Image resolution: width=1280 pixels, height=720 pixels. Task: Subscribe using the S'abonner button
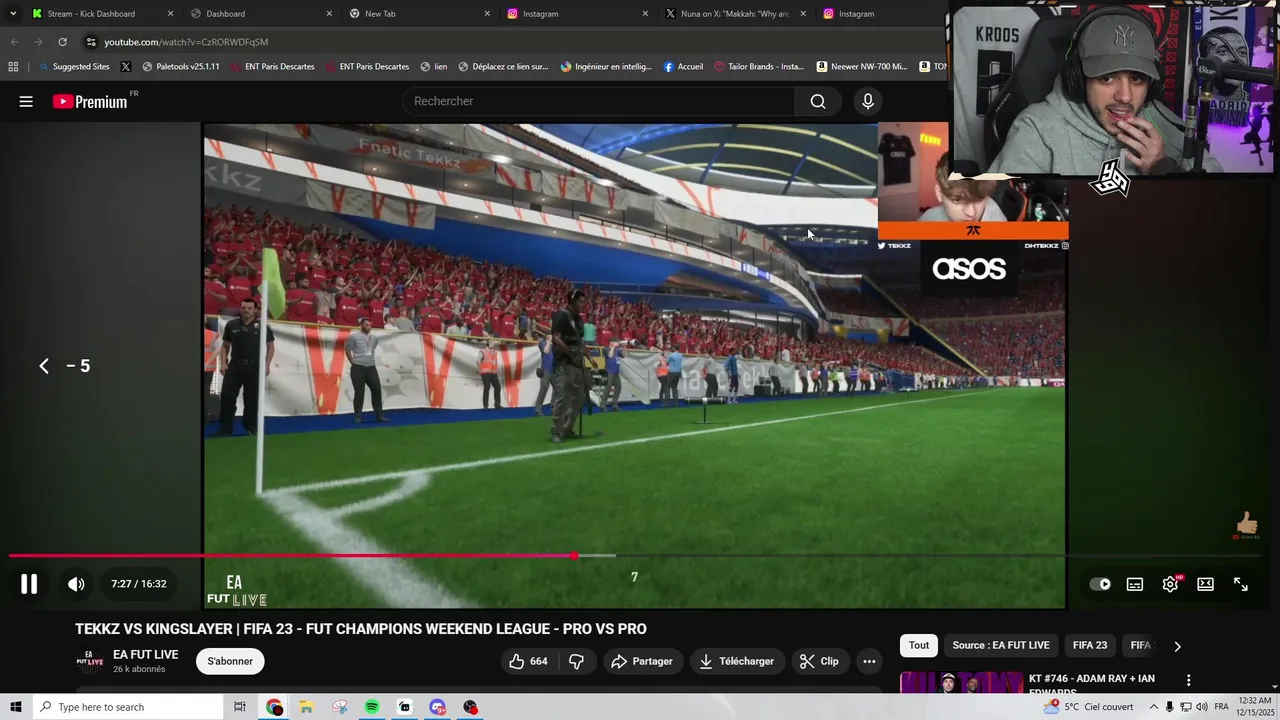click(230, 661)
